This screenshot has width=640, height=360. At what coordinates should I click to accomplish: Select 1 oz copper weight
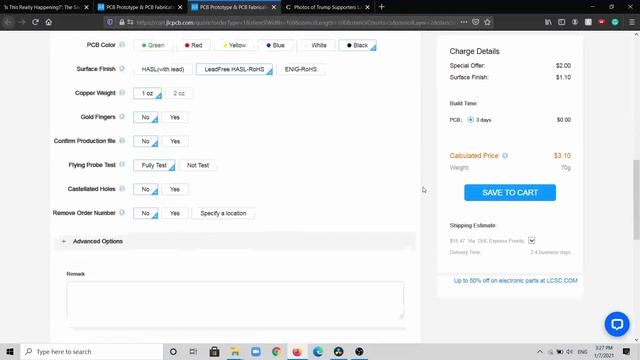147,93
